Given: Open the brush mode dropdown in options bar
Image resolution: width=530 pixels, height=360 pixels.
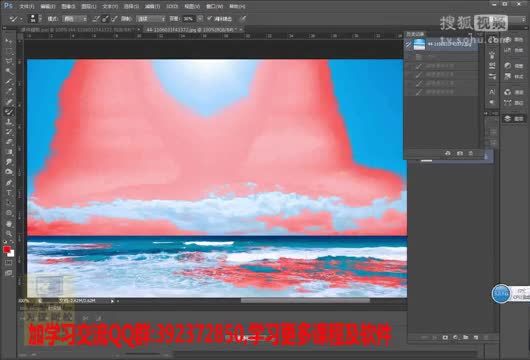Looking at the screenshot, I should 75,19.
